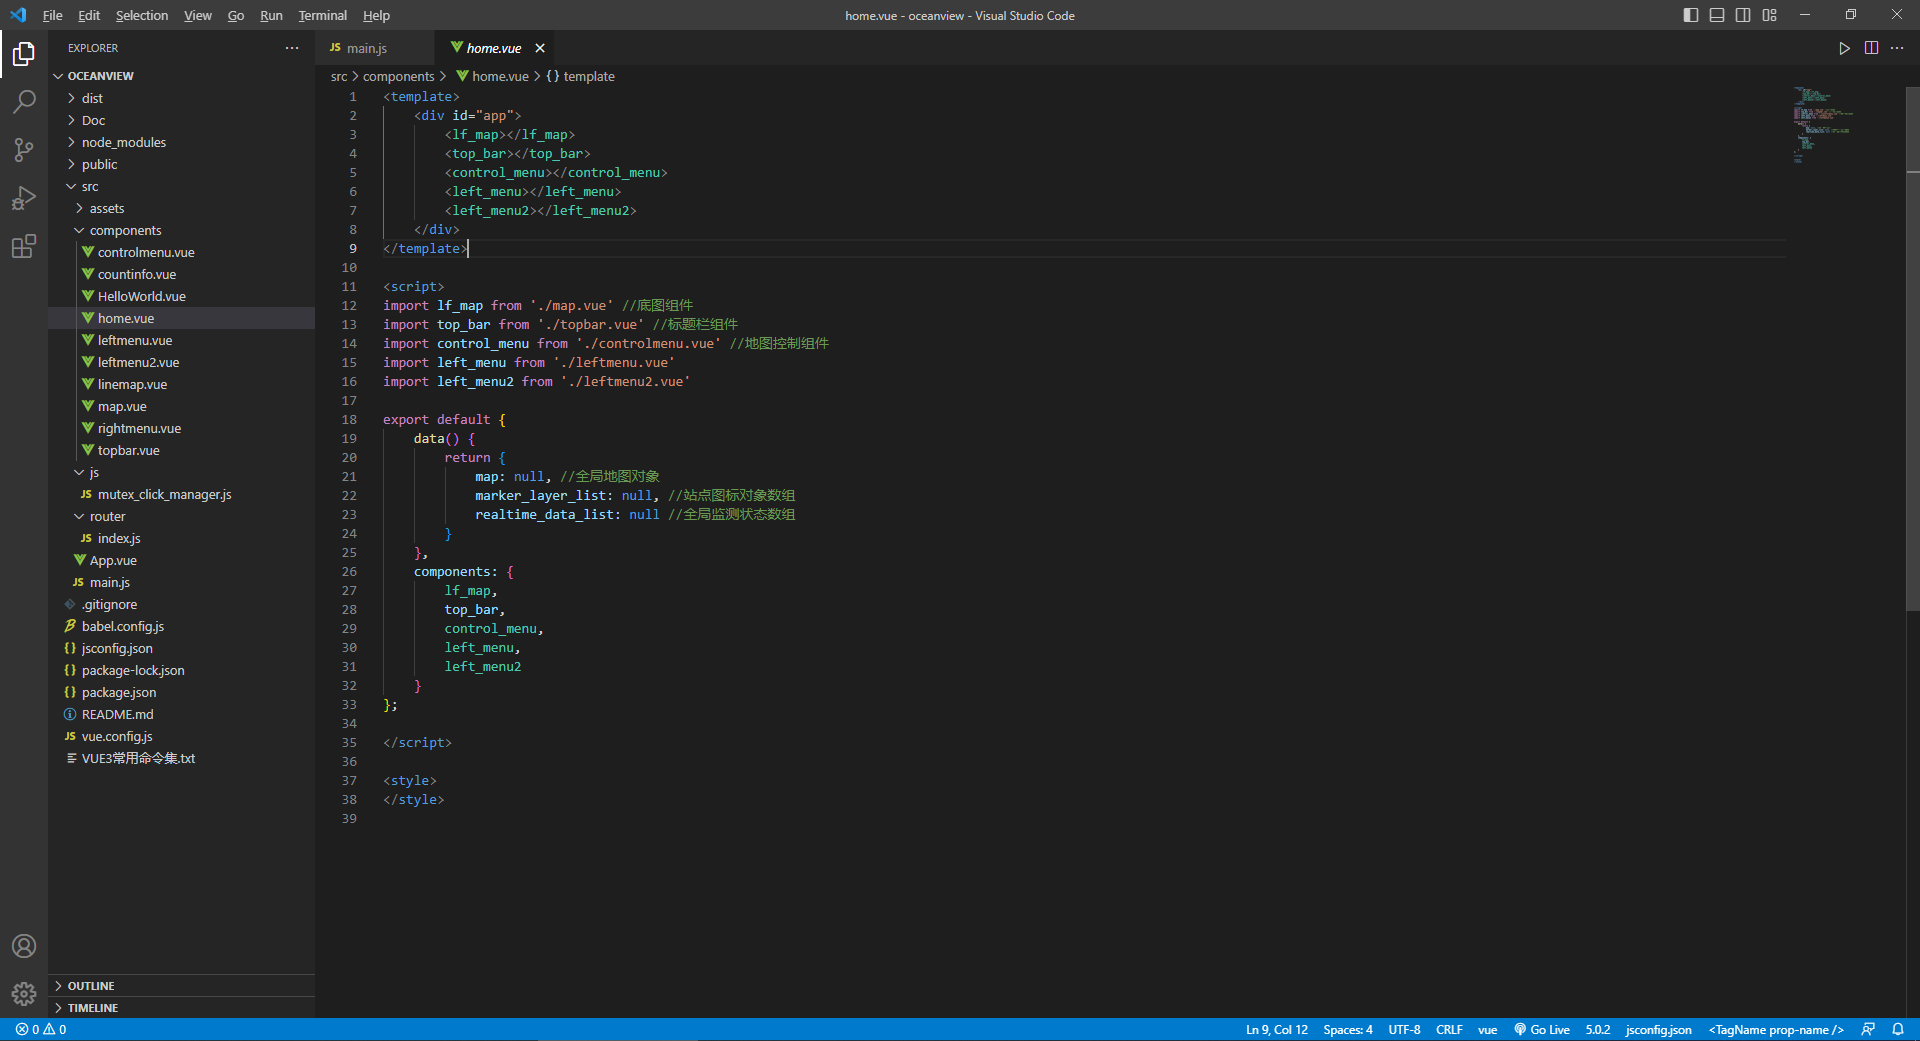The height and width of the screenshot is (1041, 1920).
Task: Open the Extensions view
Action: click(x=24, y=246)
